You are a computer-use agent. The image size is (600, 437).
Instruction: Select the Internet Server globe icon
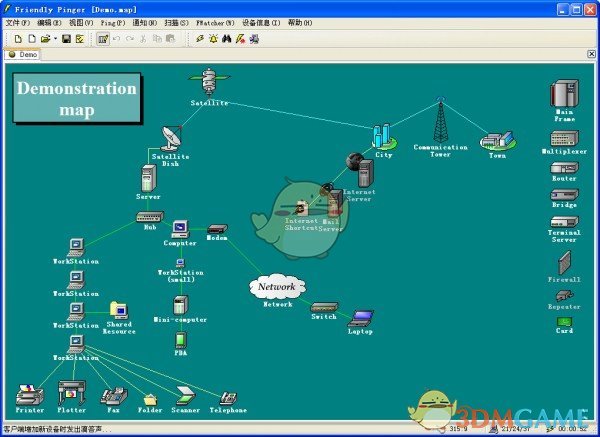360,171
